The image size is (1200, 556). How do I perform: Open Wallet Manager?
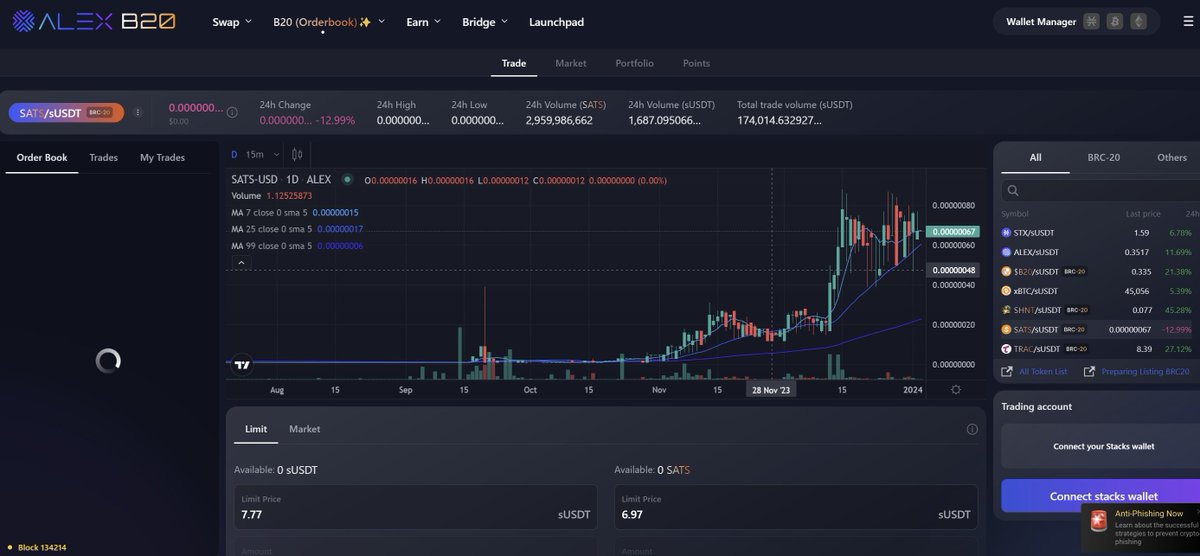click(1041, 22)
